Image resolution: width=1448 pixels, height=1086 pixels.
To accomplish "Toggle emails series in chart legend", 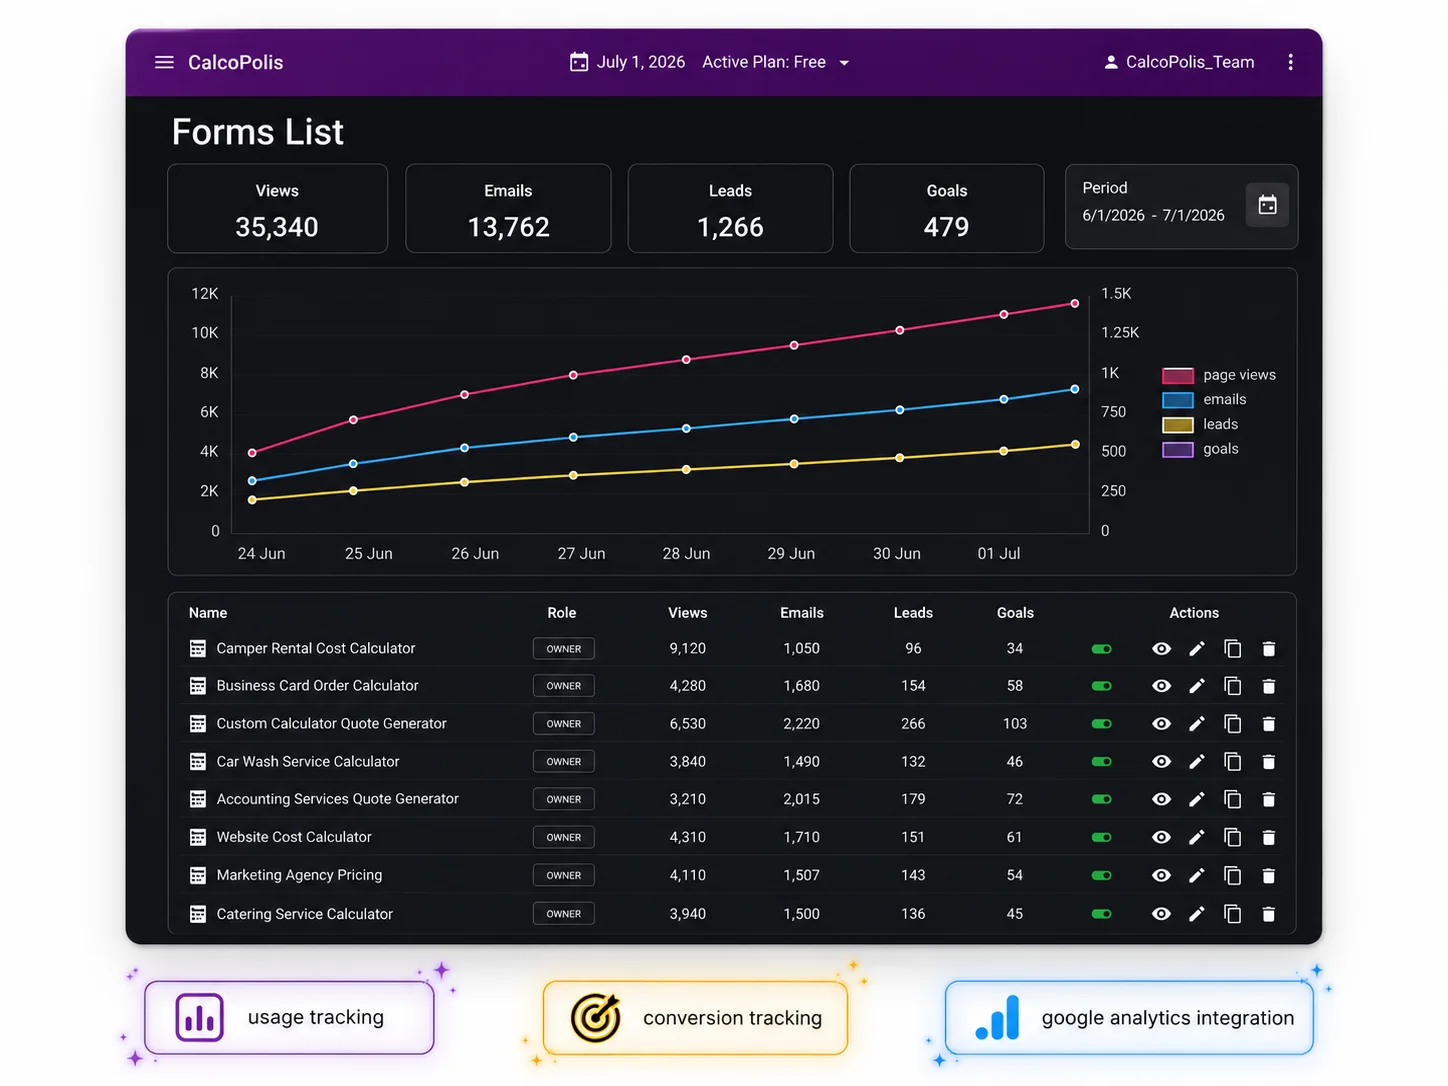I will 1204,400.
